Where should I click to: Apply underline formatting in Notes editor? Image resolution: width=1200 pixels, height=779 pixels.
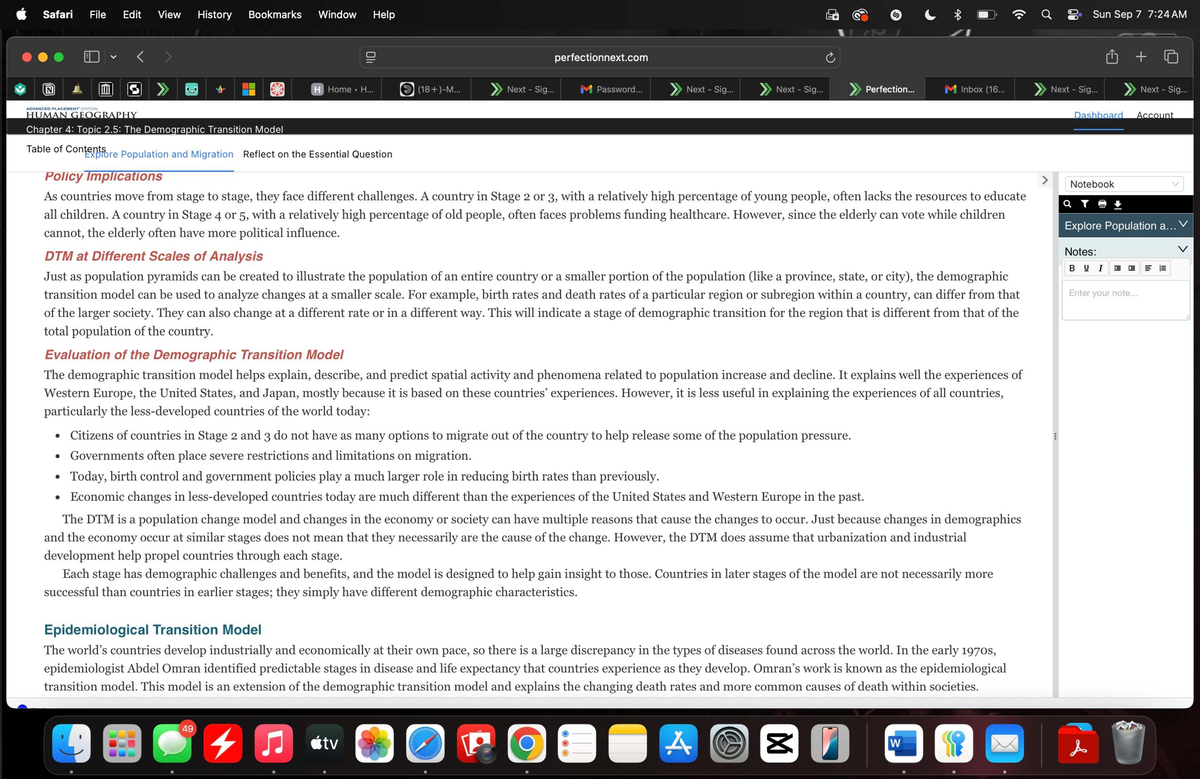(x=1086, y=268)
